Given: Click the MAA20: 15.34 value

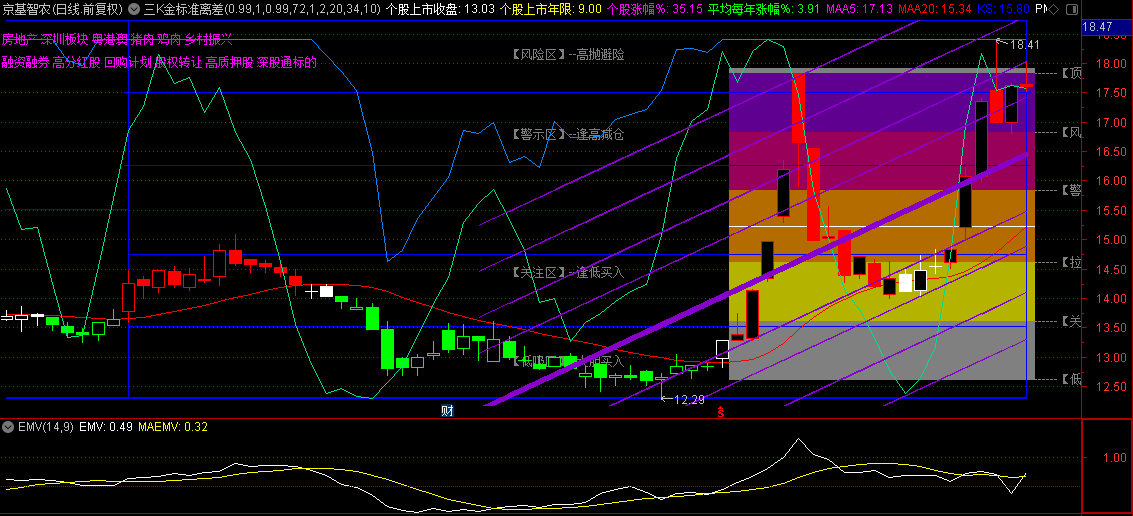Looking at the screenshot, I should (936, 9).
